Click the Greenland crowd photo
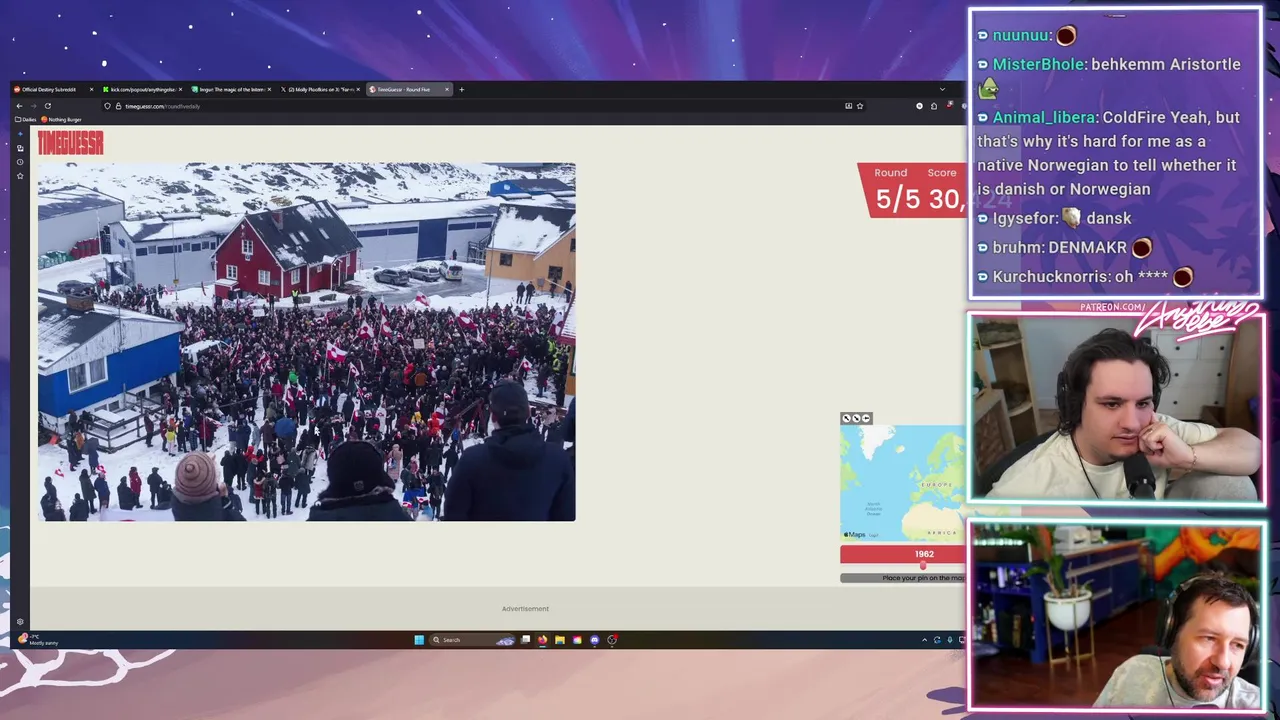Viewport: 1280px width, 720px height. 306,342
